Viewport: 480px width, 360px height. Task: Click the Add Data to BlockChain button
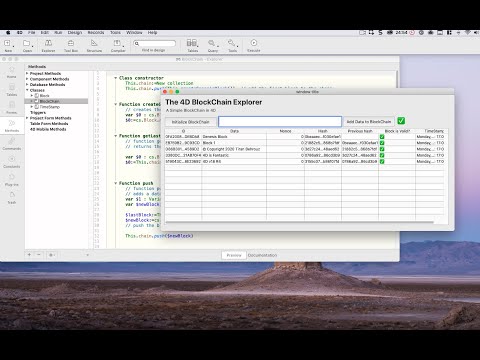[x=369, y=122]
